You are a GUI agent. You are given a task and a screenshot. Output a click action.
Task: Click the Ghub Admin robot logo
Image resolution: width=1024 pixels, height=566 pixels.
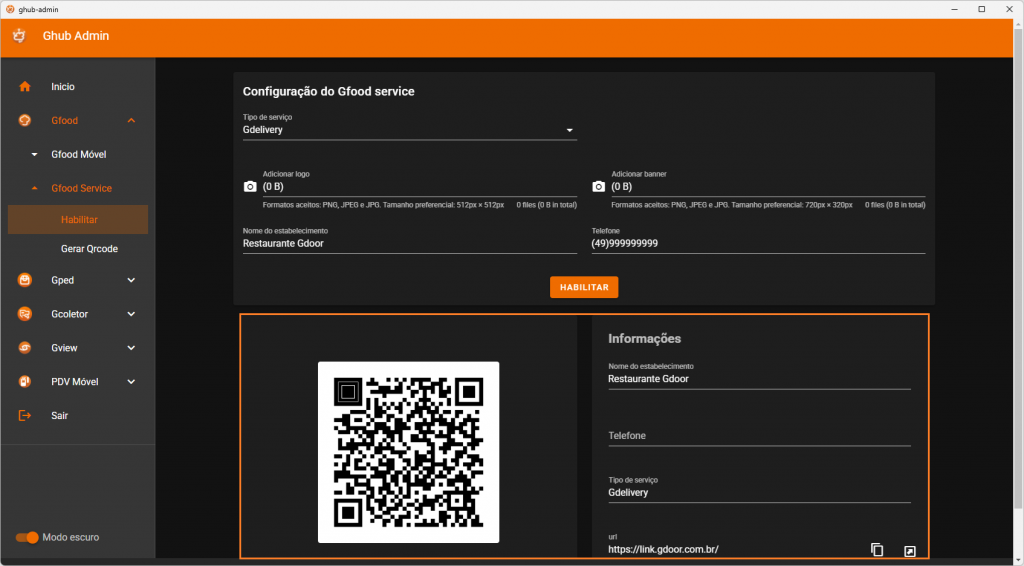(19, 36)
